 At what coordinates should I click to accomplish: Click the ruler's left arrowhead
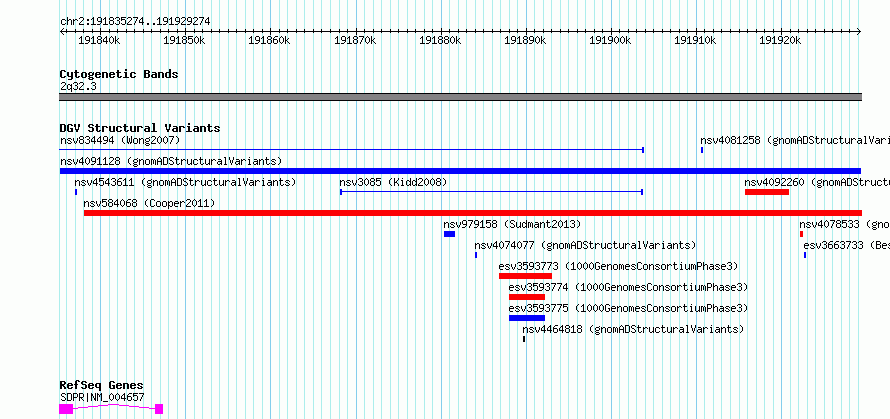tap(62, 32)
